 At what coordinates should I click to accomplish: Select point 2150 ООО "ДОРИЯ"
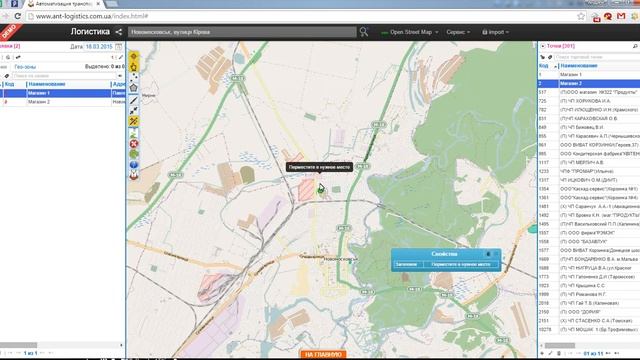589,312
